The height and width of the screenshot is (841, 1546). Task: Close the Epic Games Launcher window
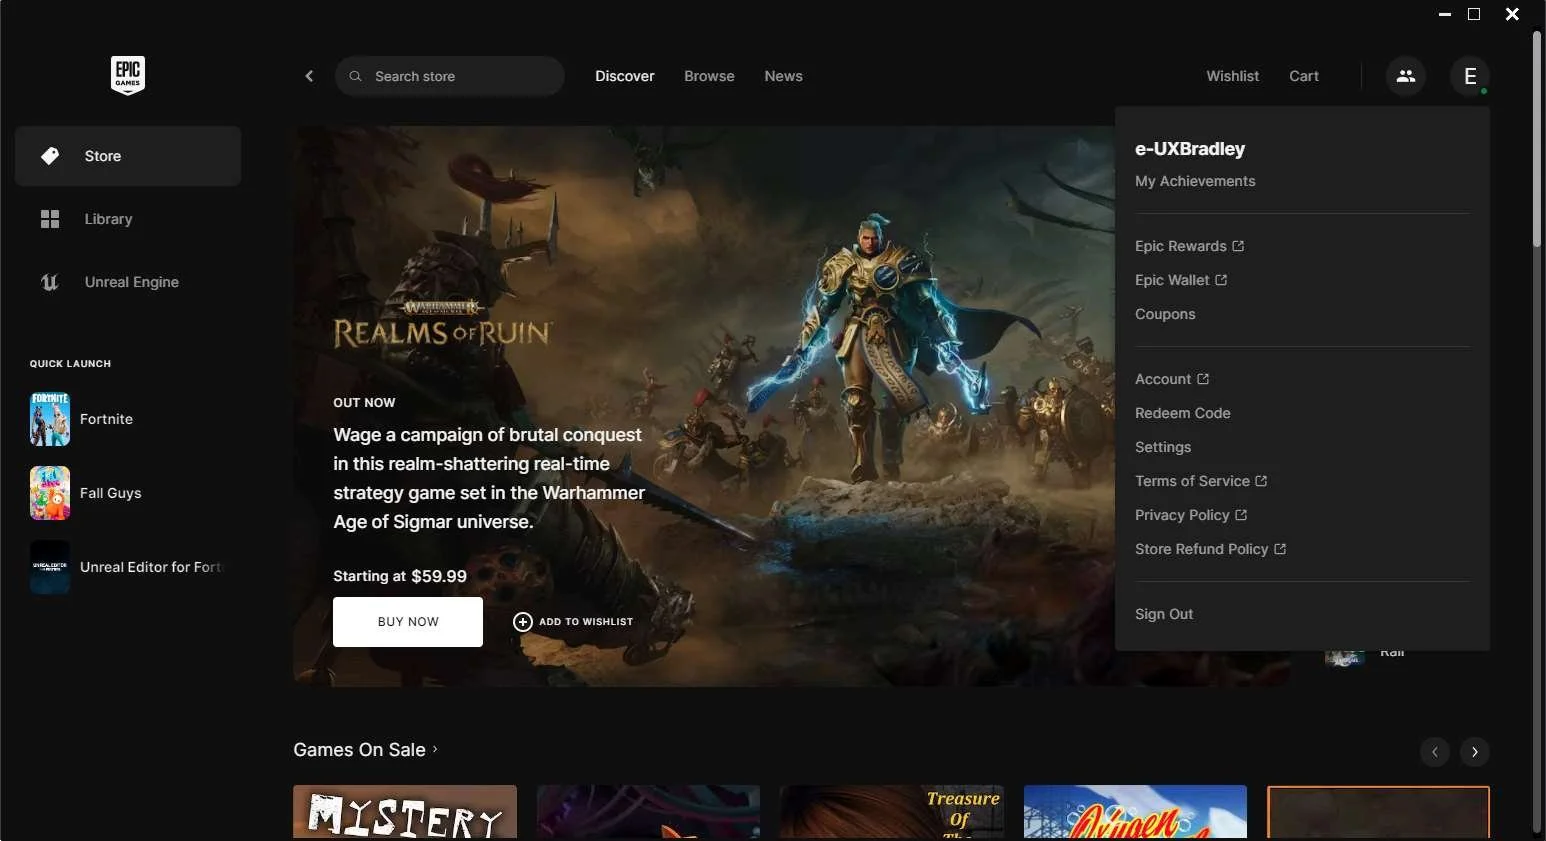pos(1513,14)
